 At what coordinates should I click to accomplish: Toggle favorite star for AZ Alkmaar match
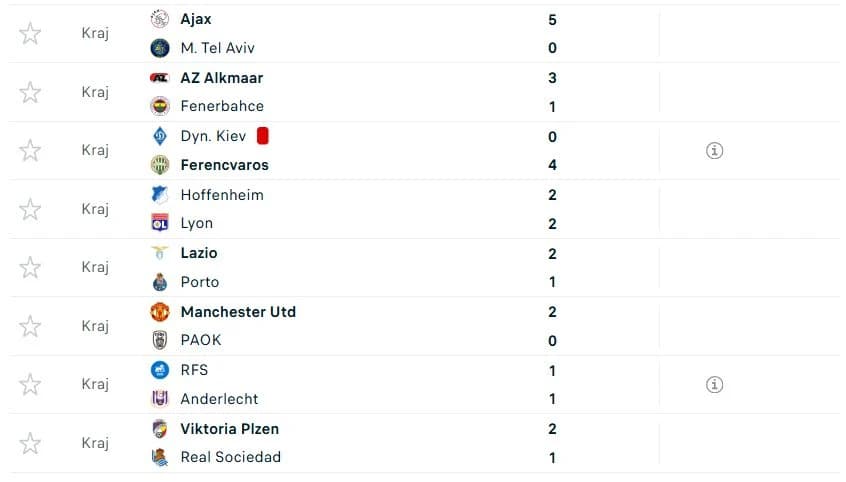[30, 92]
